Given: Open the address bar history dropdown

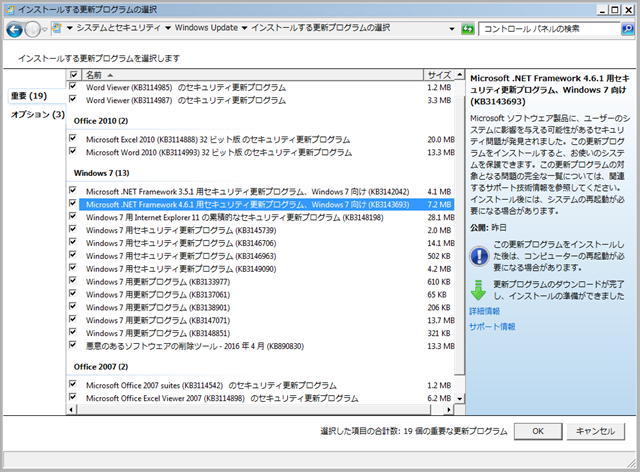Looking at the screenshot, I should (x=452, y=29).
